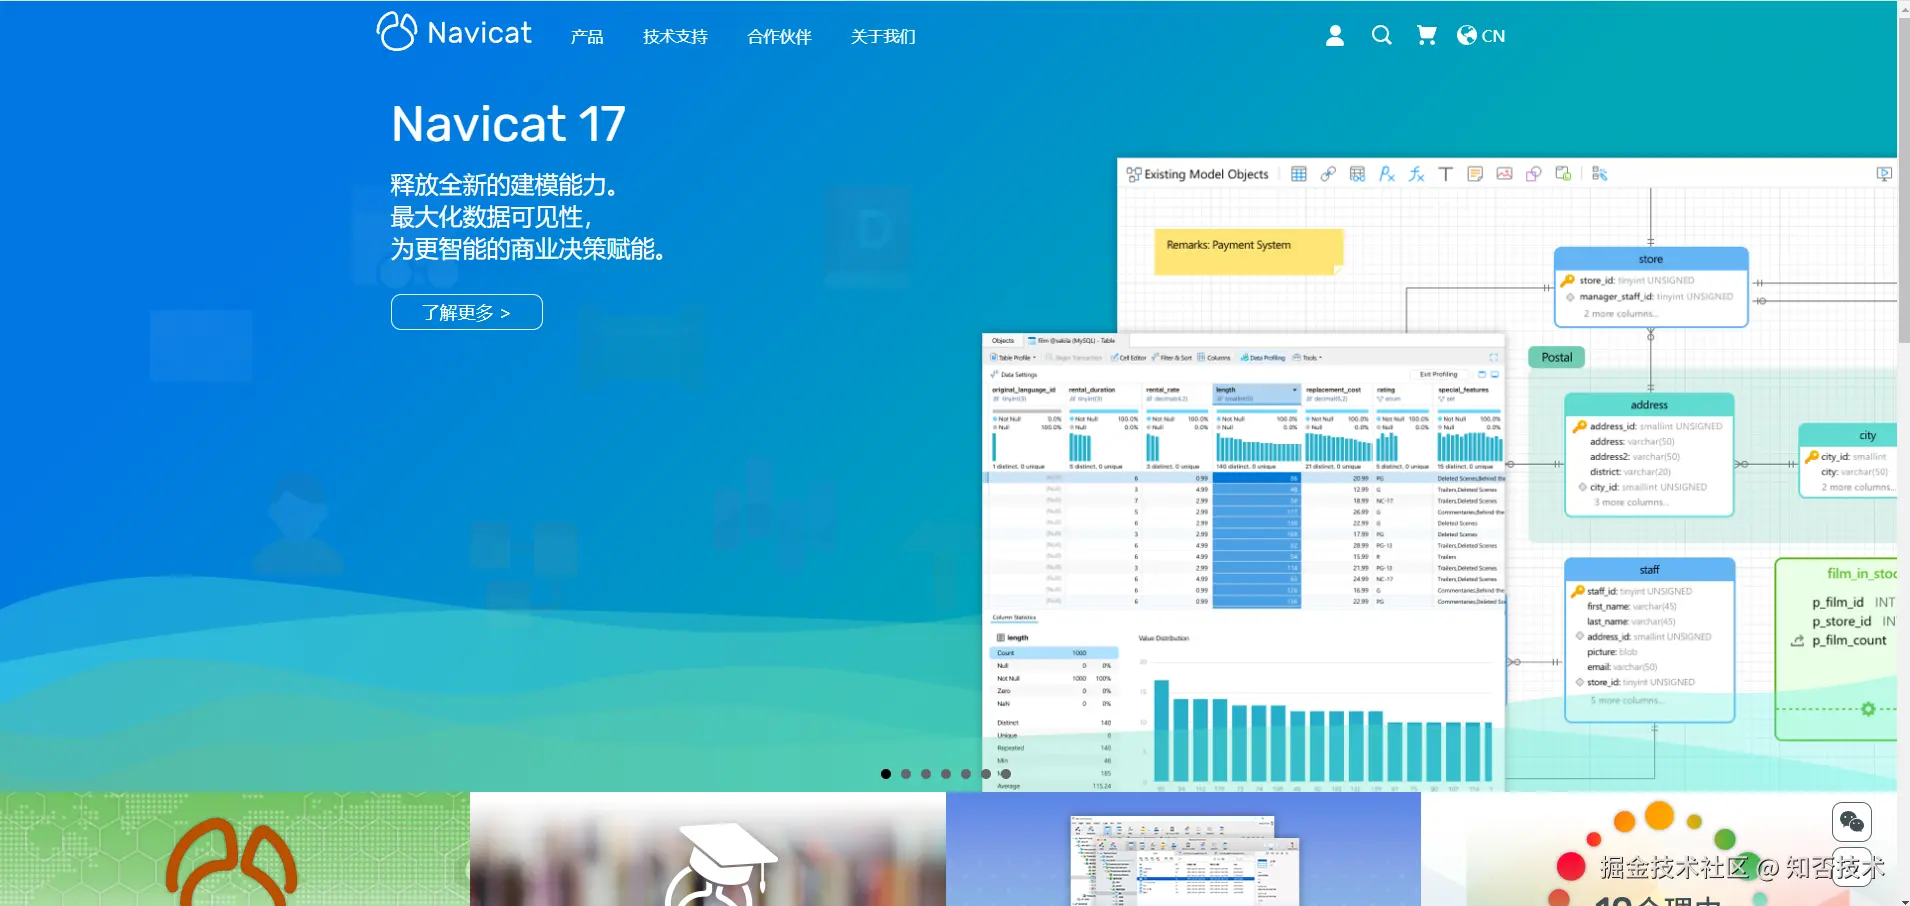Open the 关于我们 menu

tap(883, 37)
